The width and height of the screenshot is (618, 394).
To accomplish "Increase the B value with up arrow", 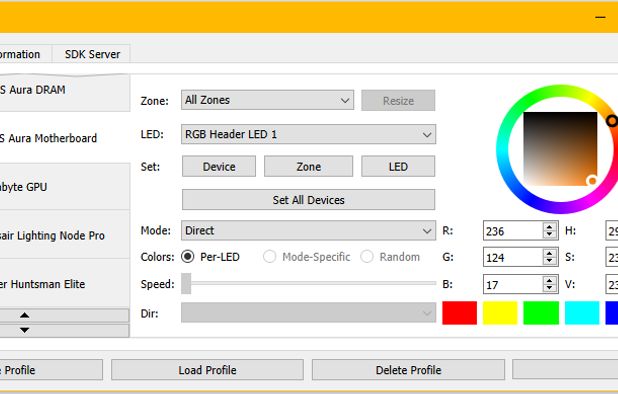I will pyautogui.click(x=549, y=280).
